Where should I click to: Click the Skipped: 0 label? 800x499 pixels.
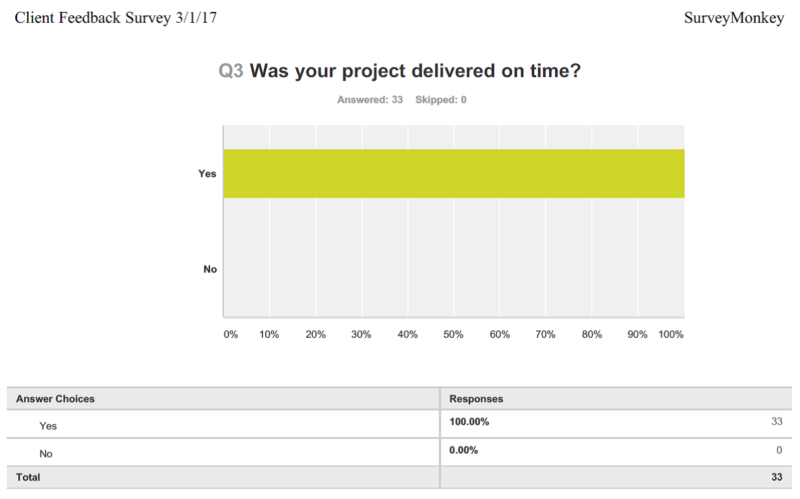pos(441,99)
